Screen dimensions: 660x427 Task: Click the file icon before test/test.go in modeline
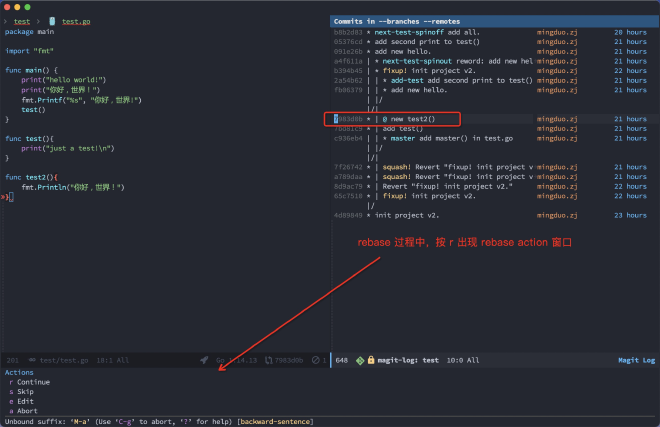point(30,360)
